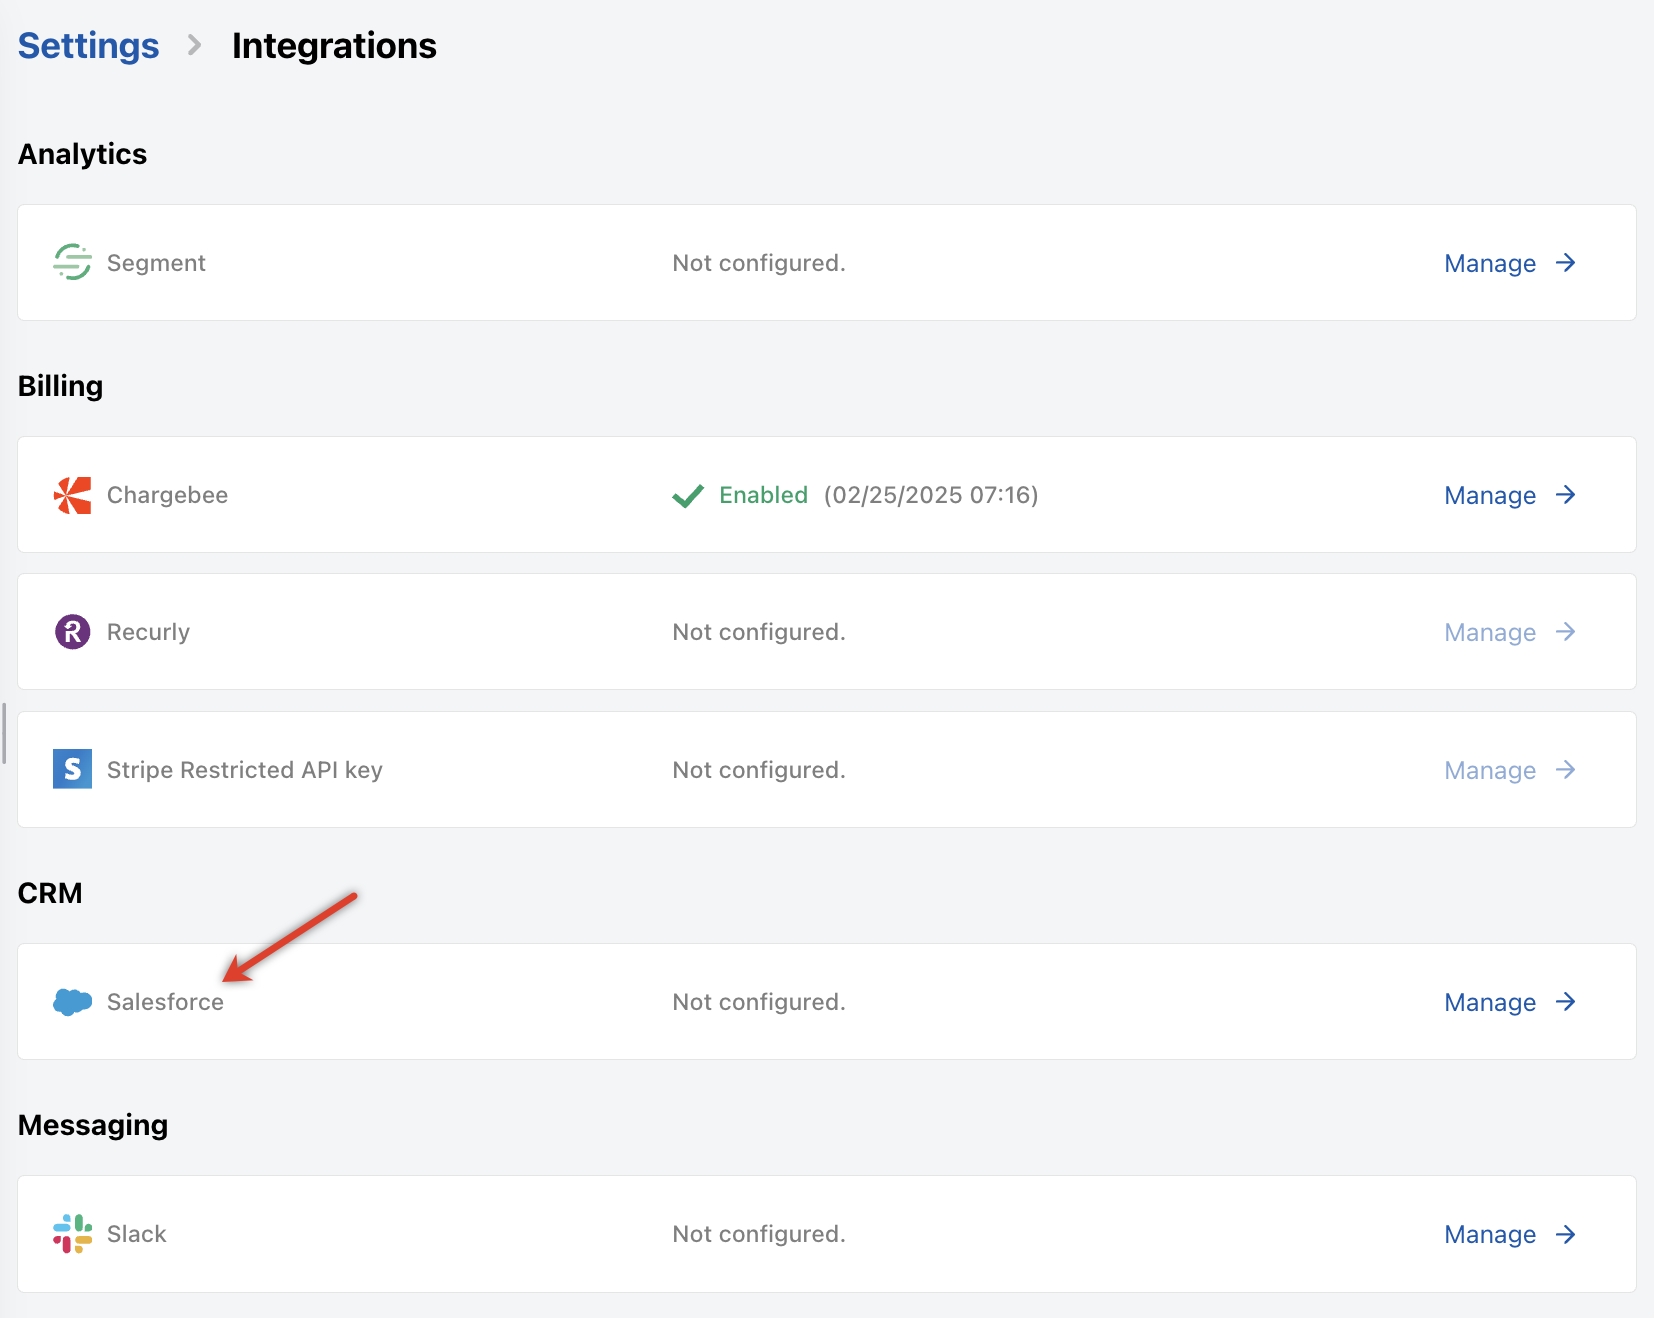This screenshot has height=1318, width=1654.
Task: Click the Stripe logo icon
Action: tap(72, 769)
